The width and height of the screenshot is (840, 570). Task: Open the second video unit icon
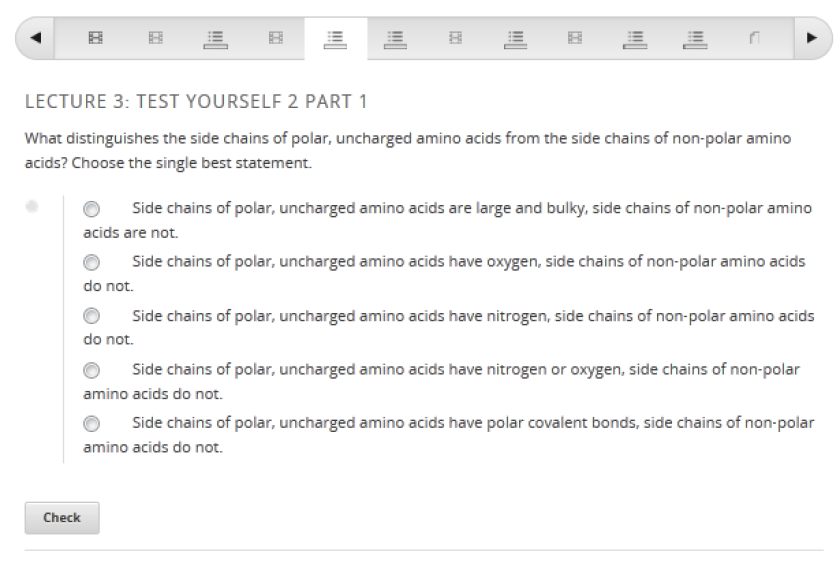(x=155, y=39)
